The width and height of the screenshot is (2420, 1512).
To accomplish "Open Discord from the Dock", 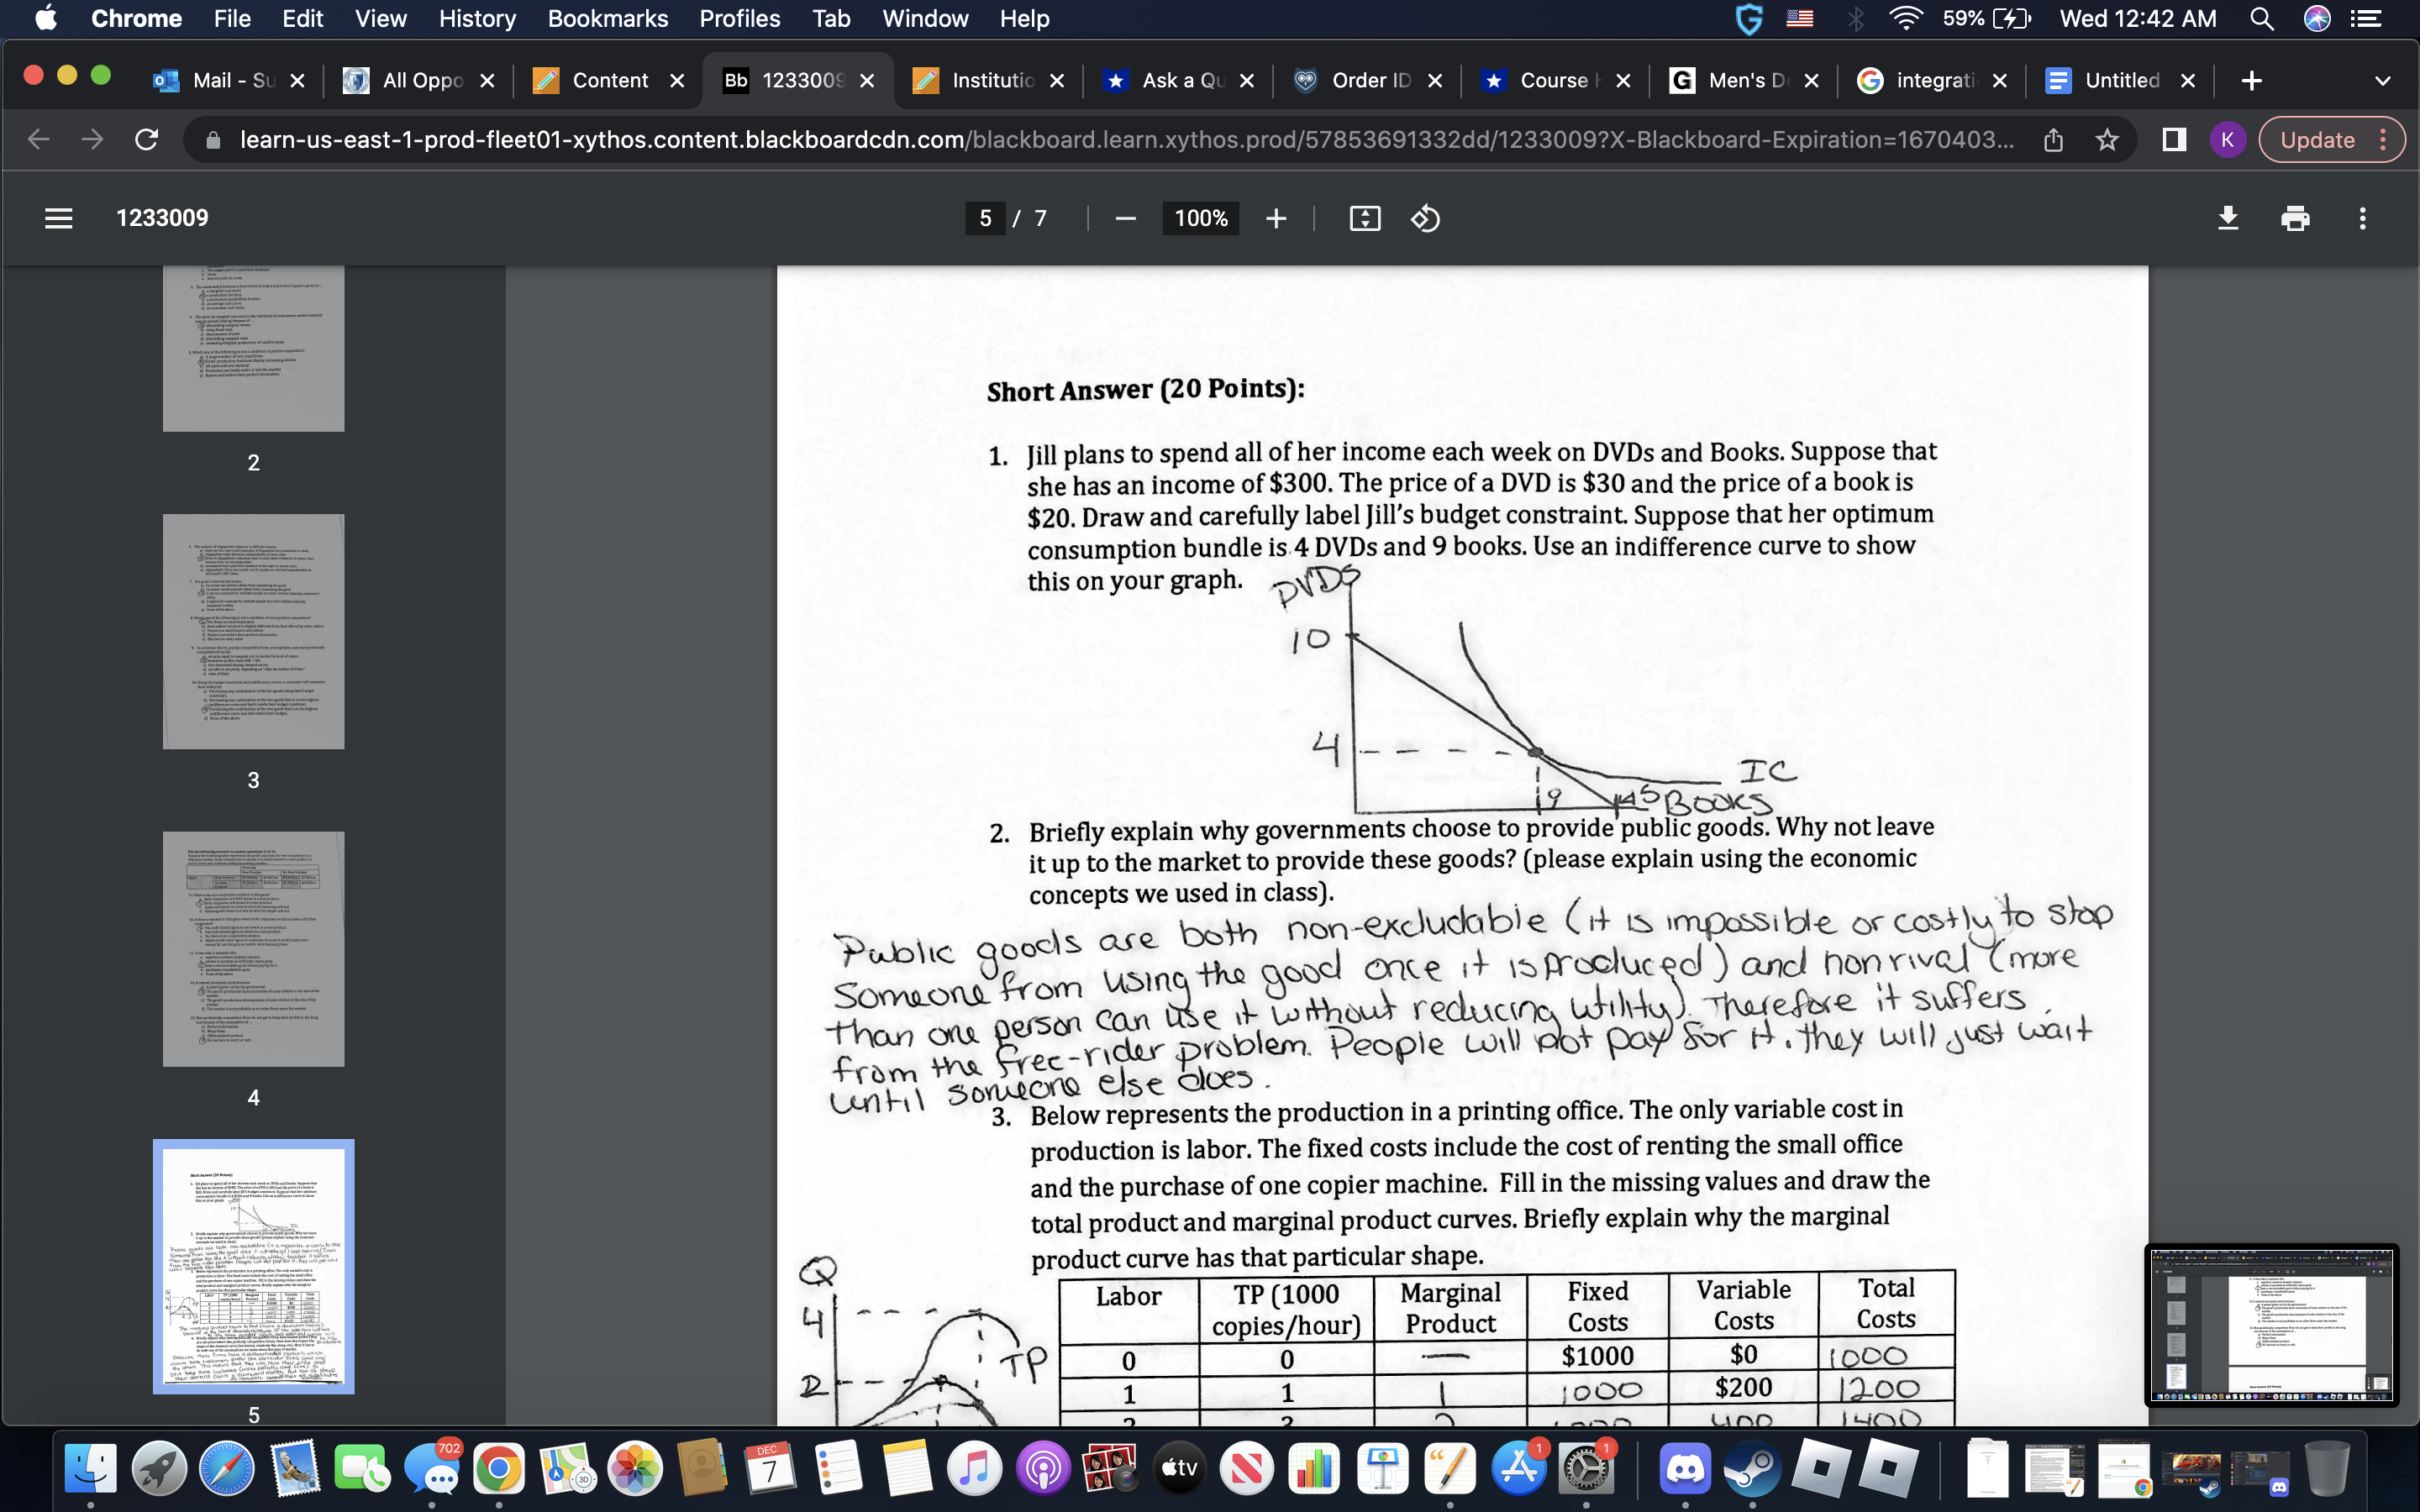I will (1687, 1468).
